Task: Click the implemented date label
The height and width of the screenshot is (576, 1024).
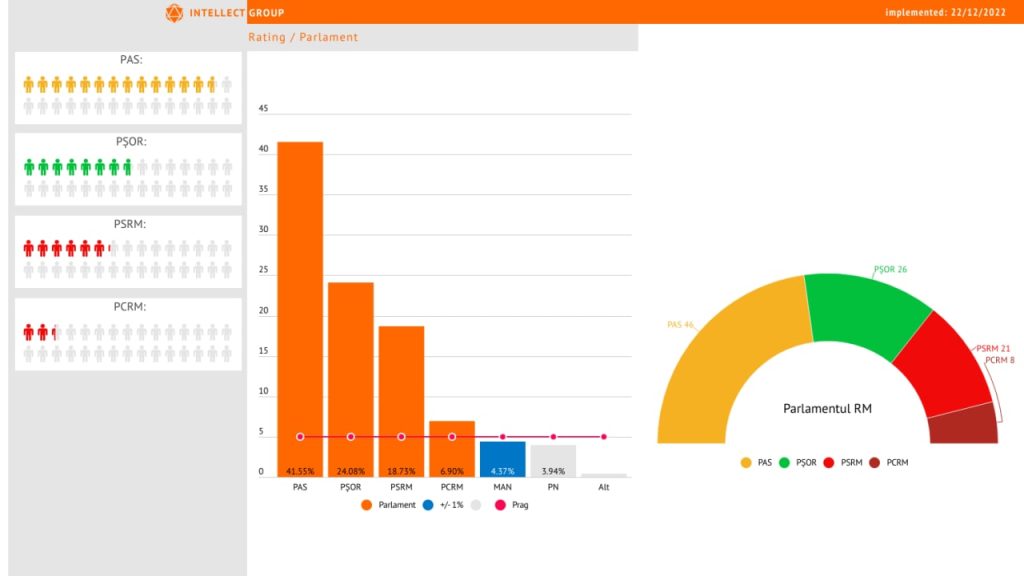Action: pyautogui.click(x=946, y=12)
